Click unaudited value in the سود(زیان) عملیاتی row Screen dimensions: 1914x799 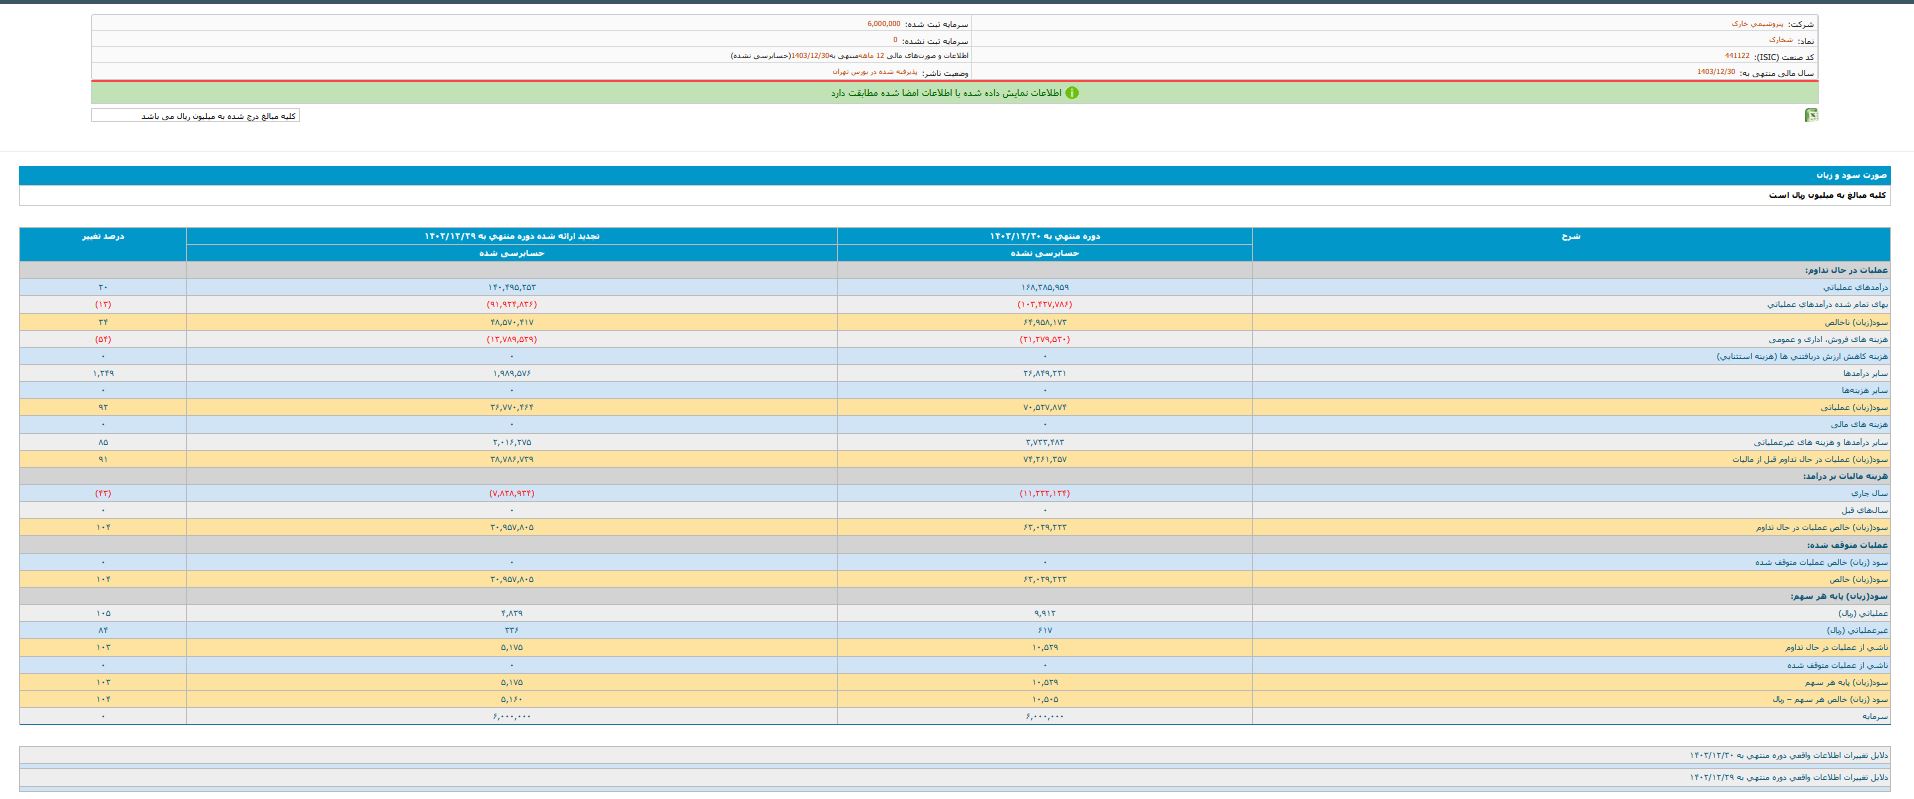(x=1045, y=407)
